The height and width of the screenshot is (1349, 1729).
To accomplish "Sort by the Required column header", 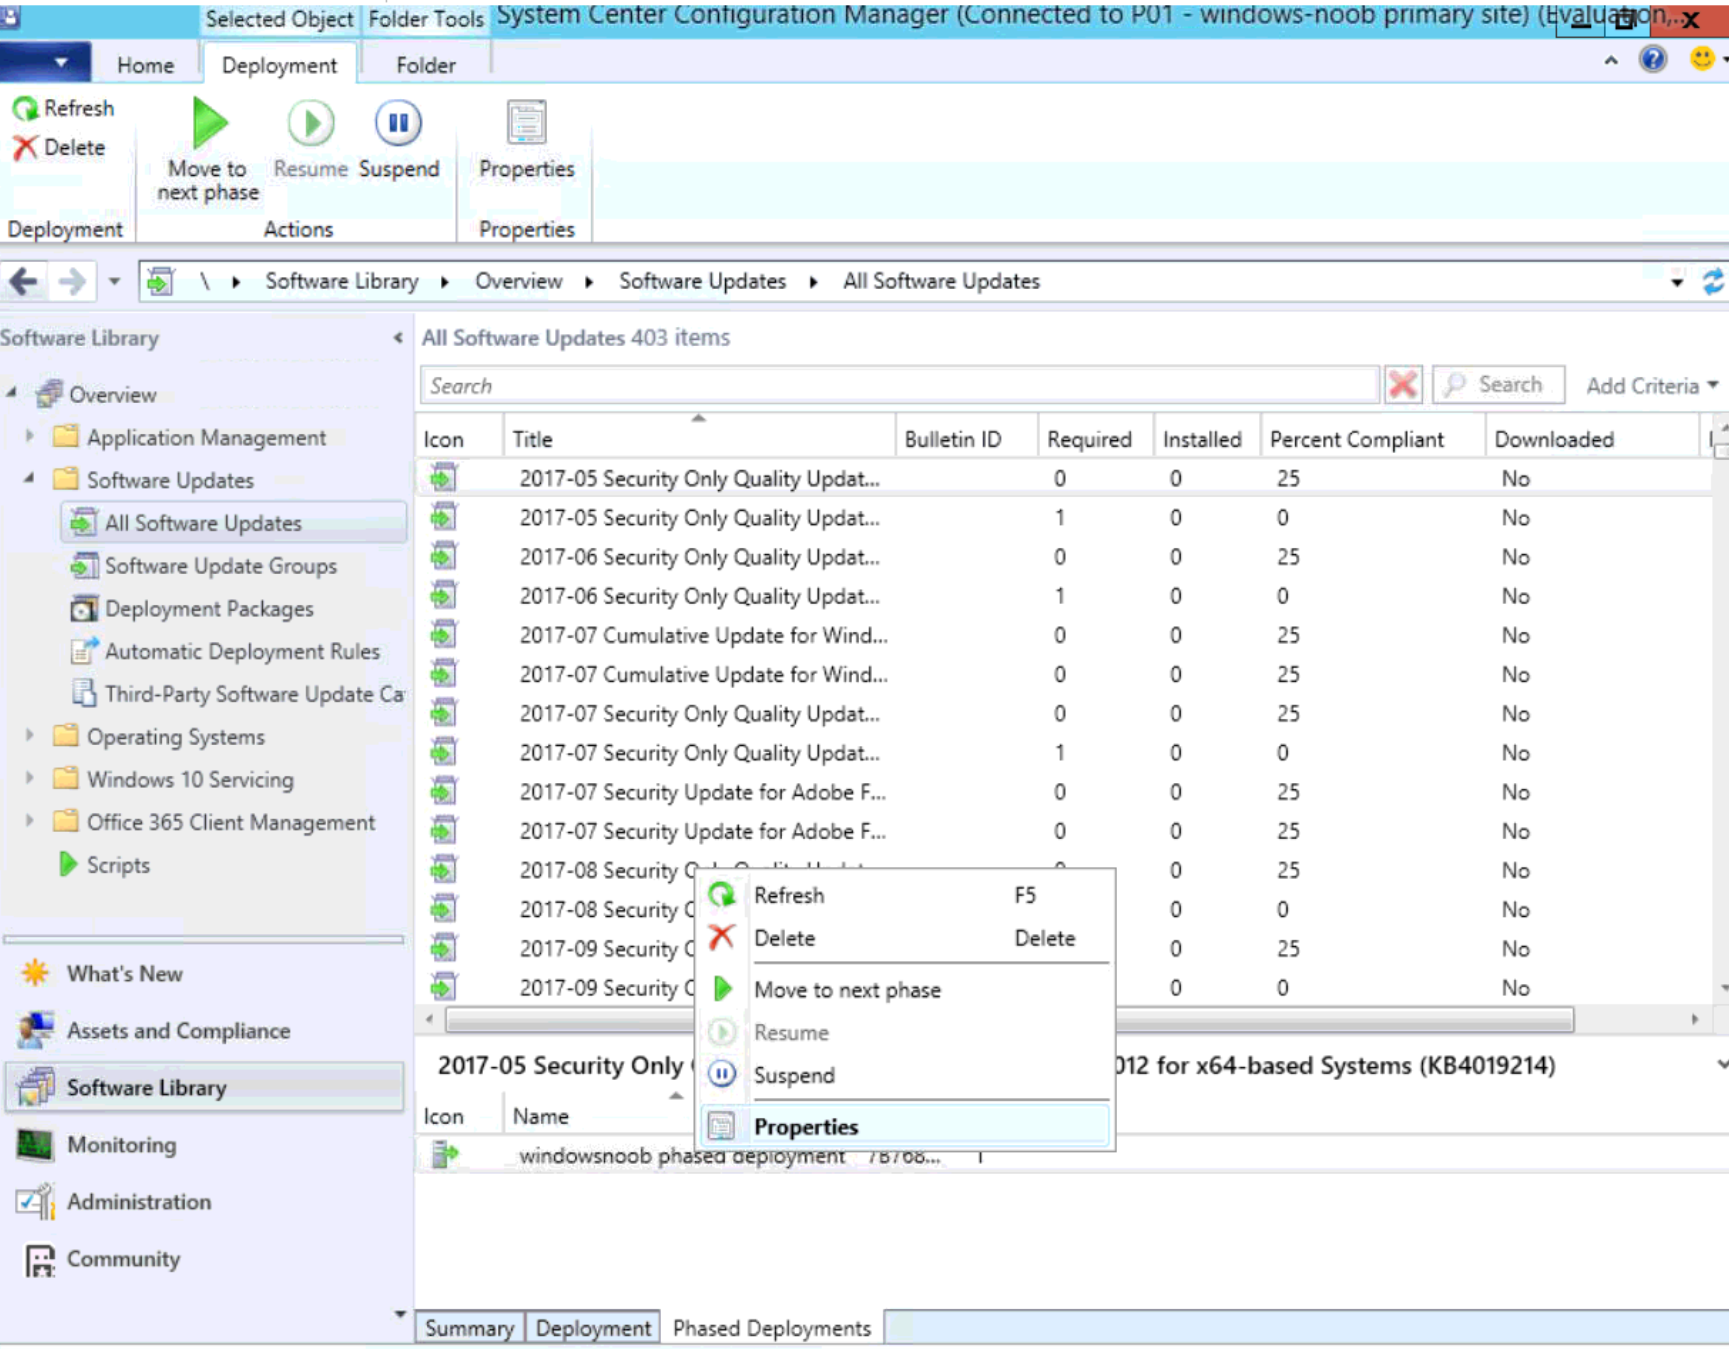I will [x=1095, y=439].
